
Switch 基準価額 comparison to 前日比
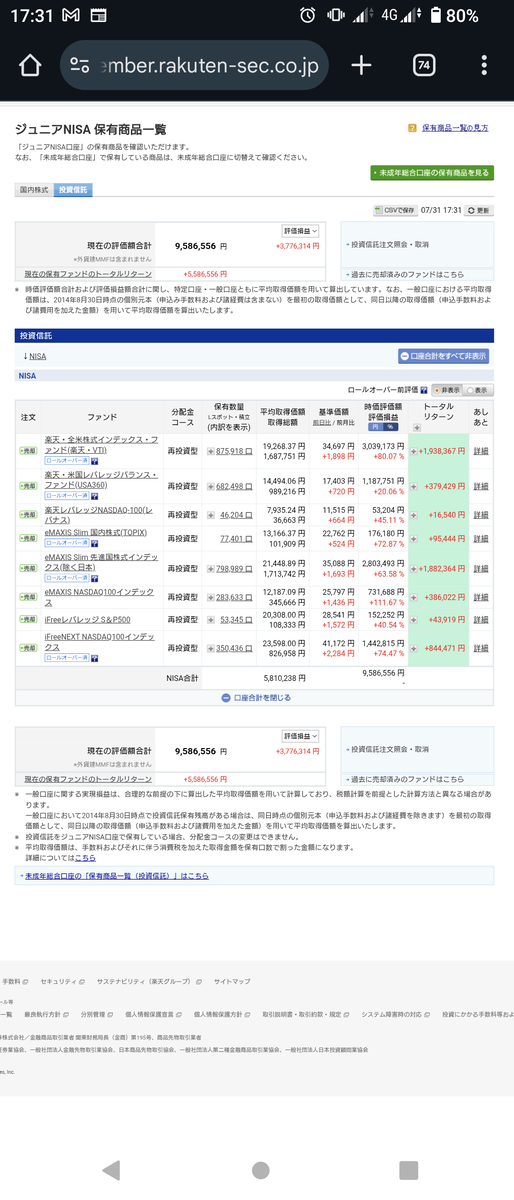[321, 422]
